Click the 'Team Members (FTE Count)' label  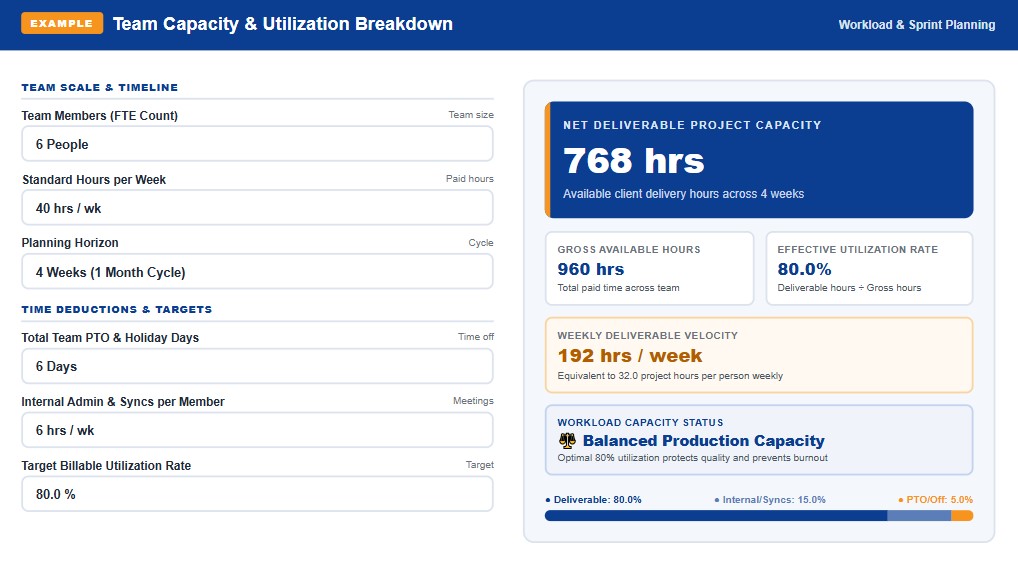click(x=99, y=116)
